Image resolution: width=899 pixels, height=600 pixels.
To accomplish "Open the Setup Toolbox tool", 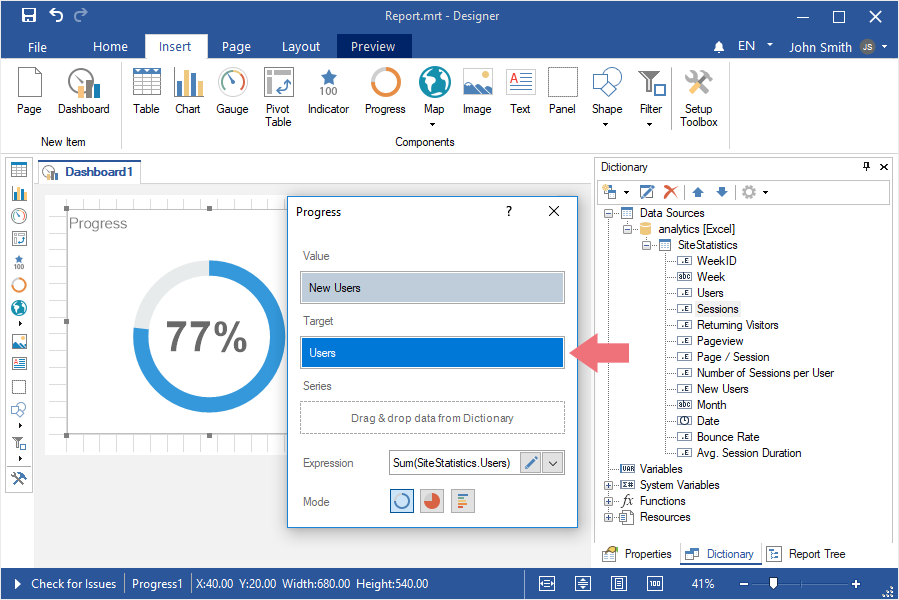I will point(699,97).
